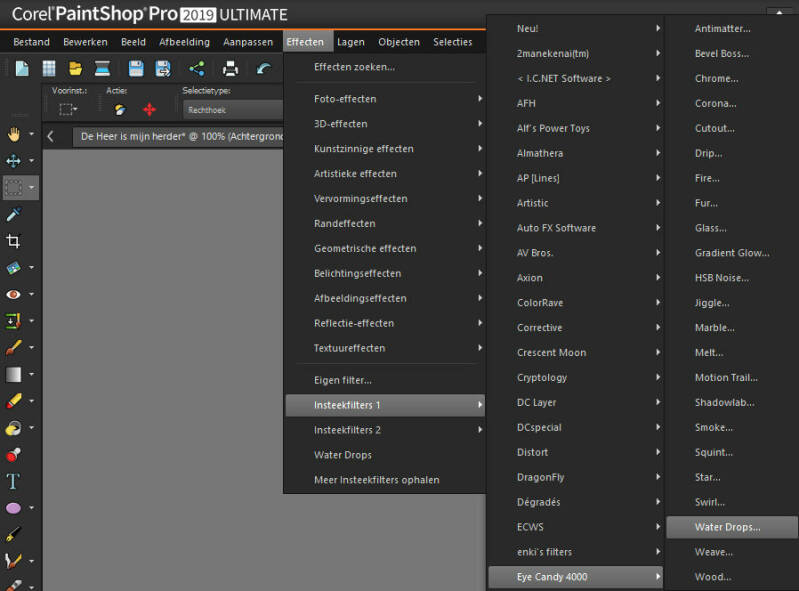Click the Save As icon

click(x=163, y=68)
